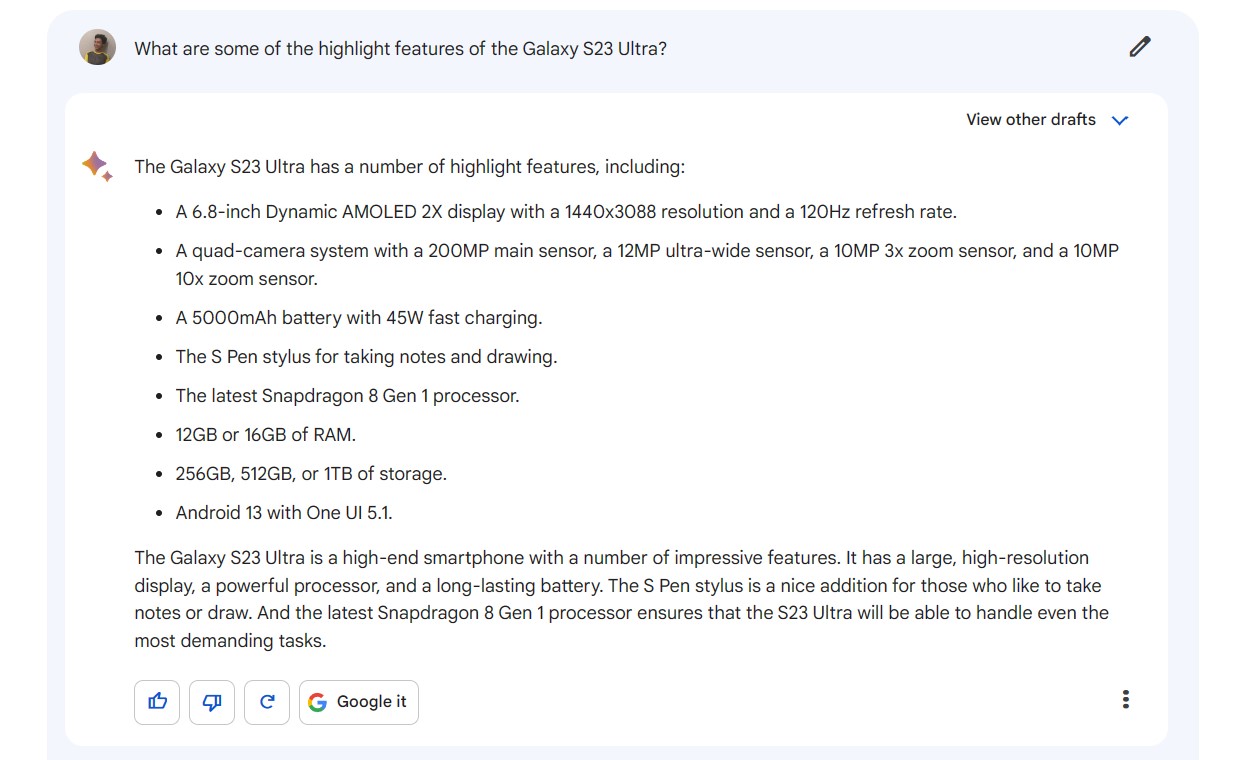Like the response with thumbs up
Screen dimensions: 1238x760
click(157, 702)
